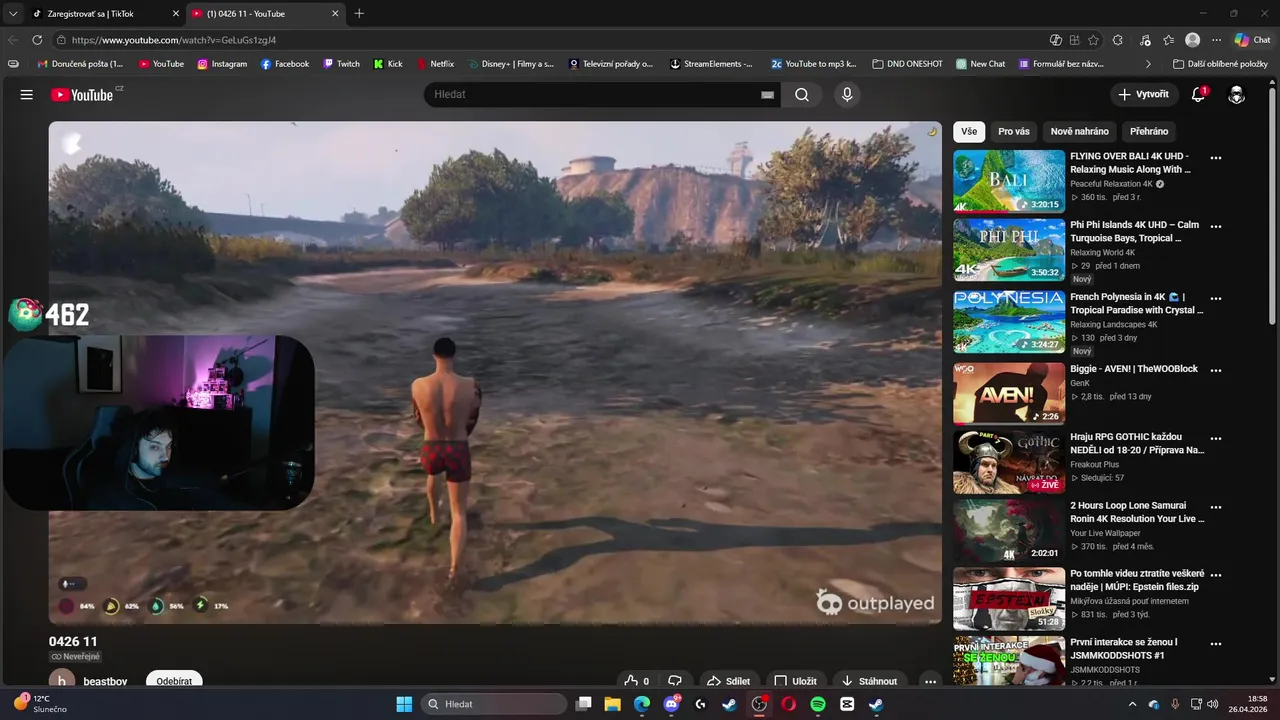This screenshot has height=720, width=1280.
Task: Open options for První interakce se ženou video
Action: coord(1216,644)
